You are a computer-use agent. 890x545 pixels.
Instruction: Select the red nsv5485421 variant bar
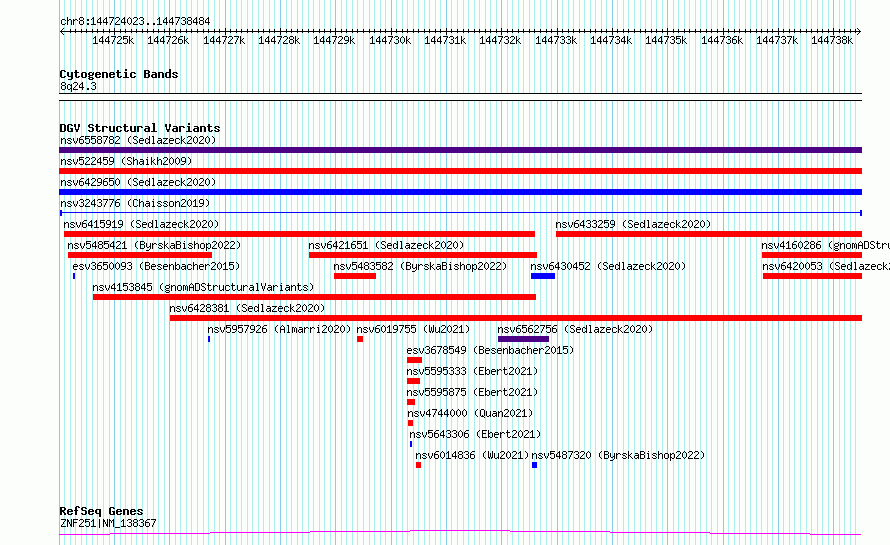140,255
